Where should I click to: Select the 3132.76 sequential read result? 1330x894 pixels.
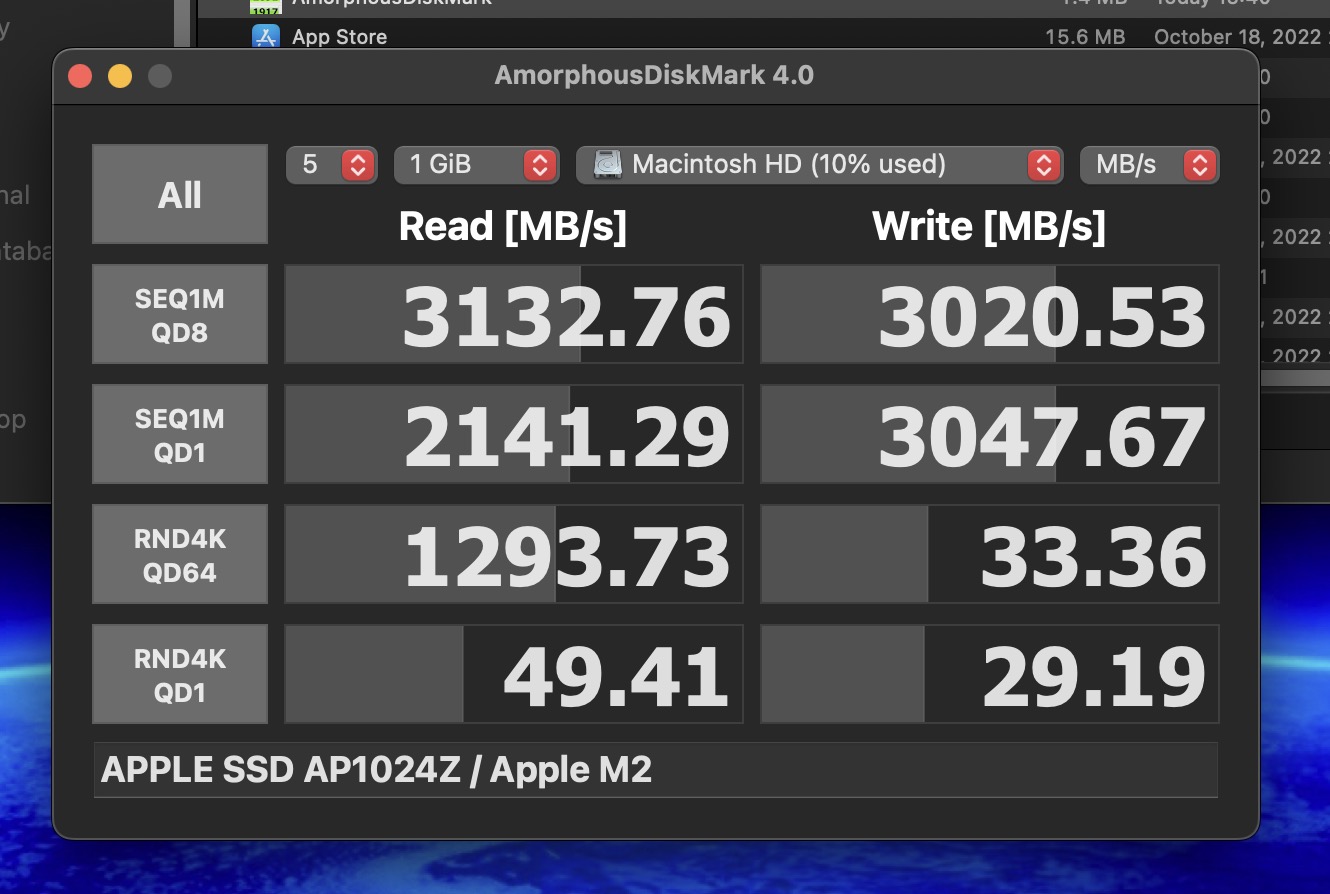point(514,314)
